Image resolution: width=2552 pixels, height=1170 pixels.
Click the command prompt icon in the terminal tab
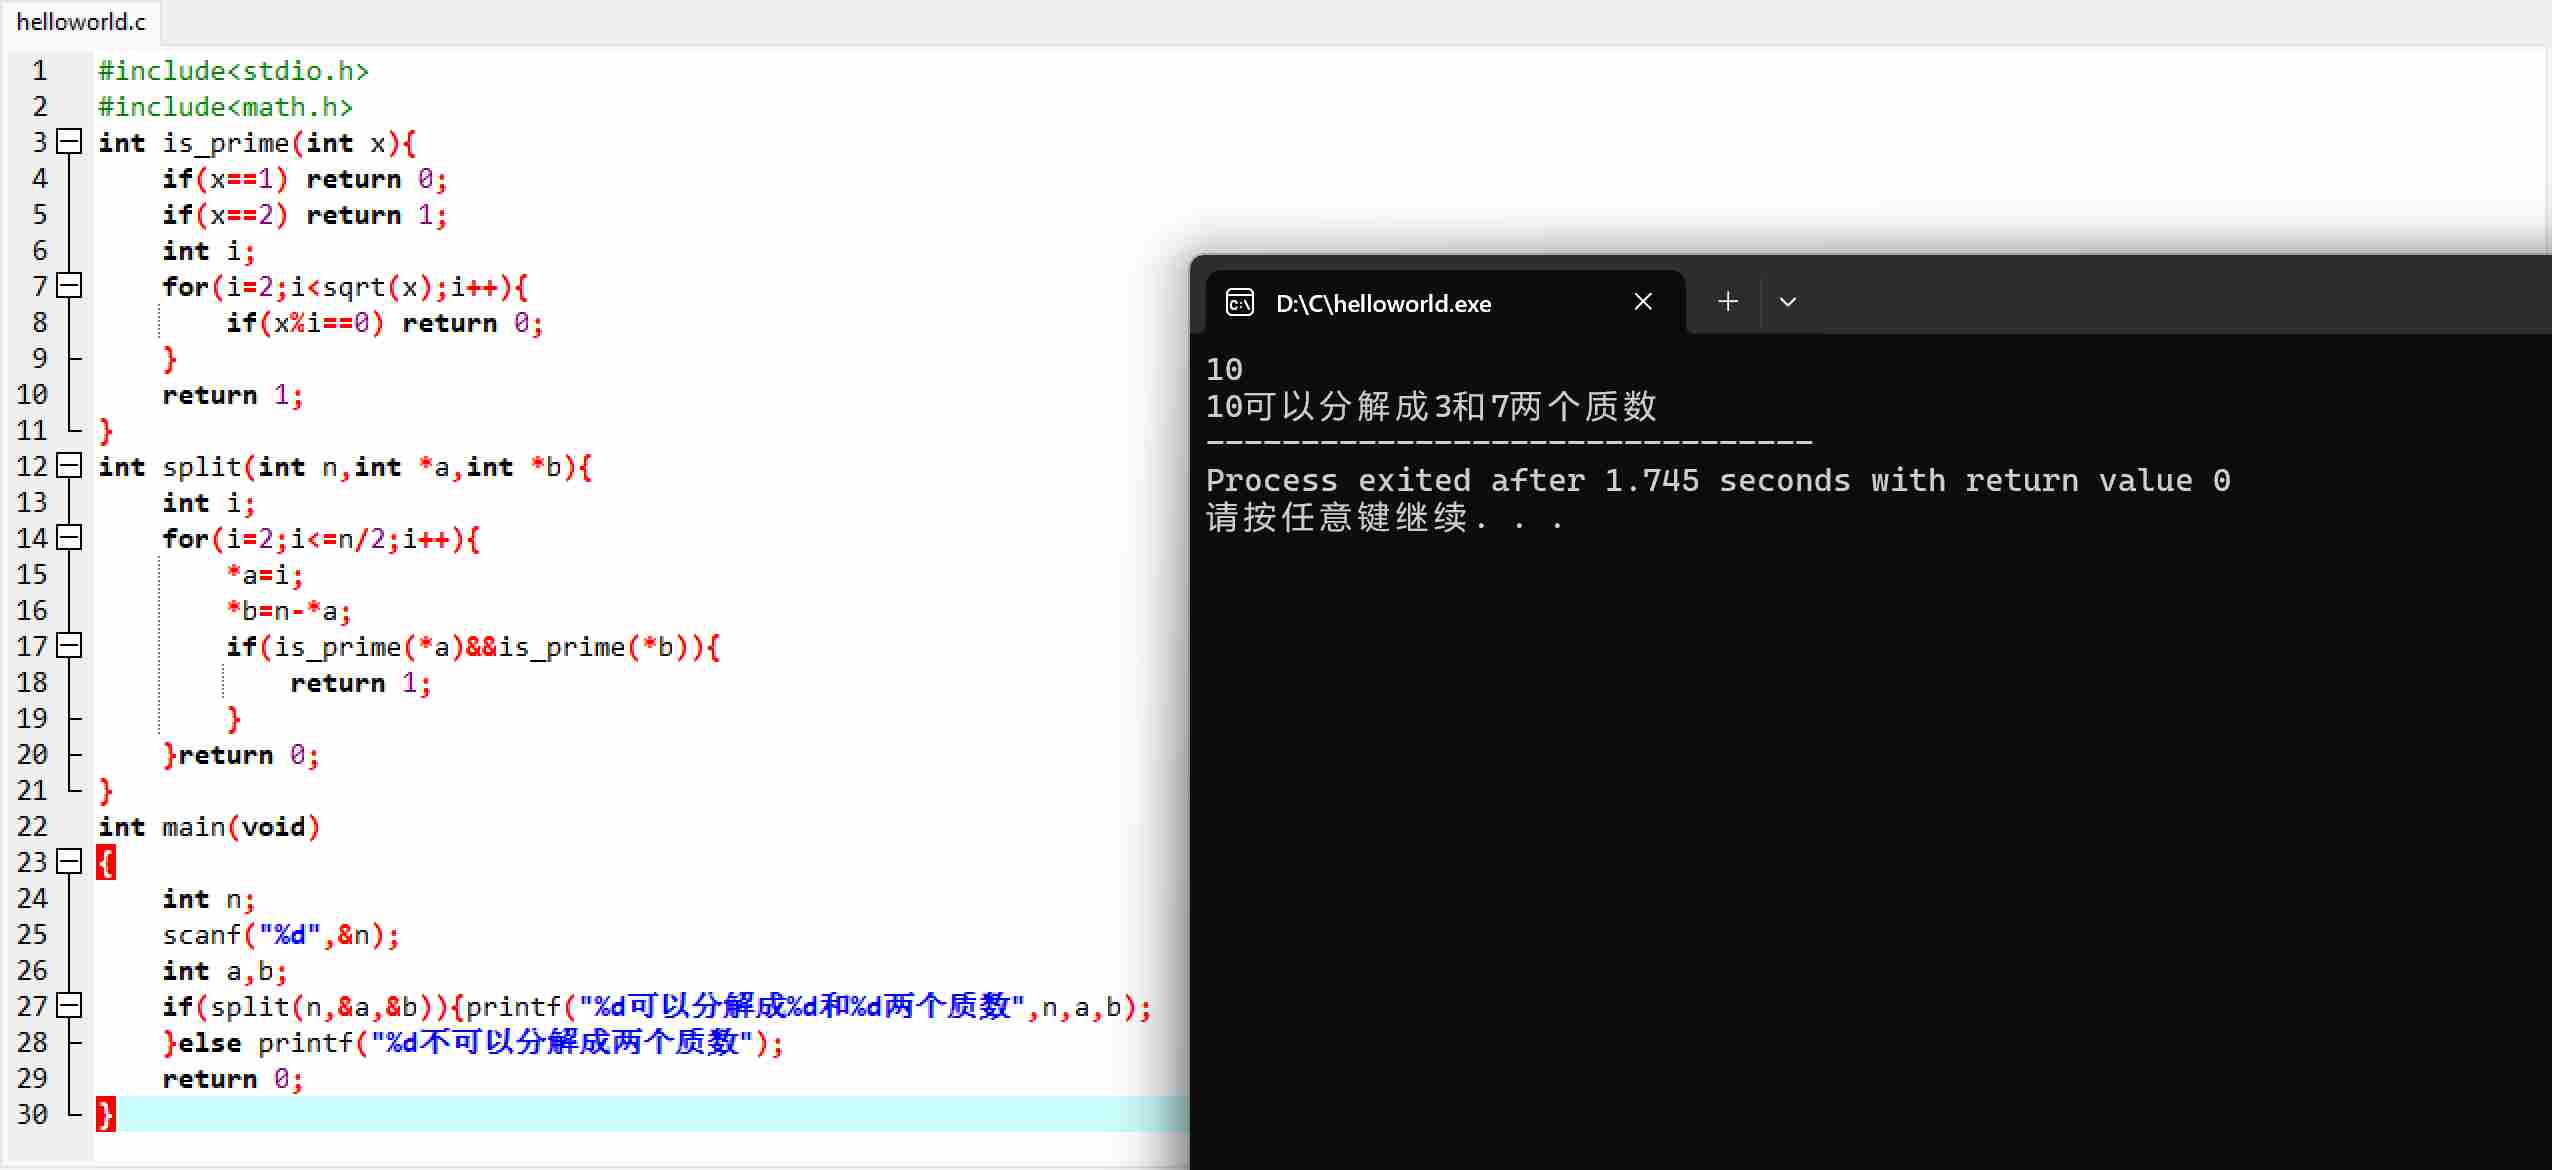pyautogui.click(x=1240, y=302)
